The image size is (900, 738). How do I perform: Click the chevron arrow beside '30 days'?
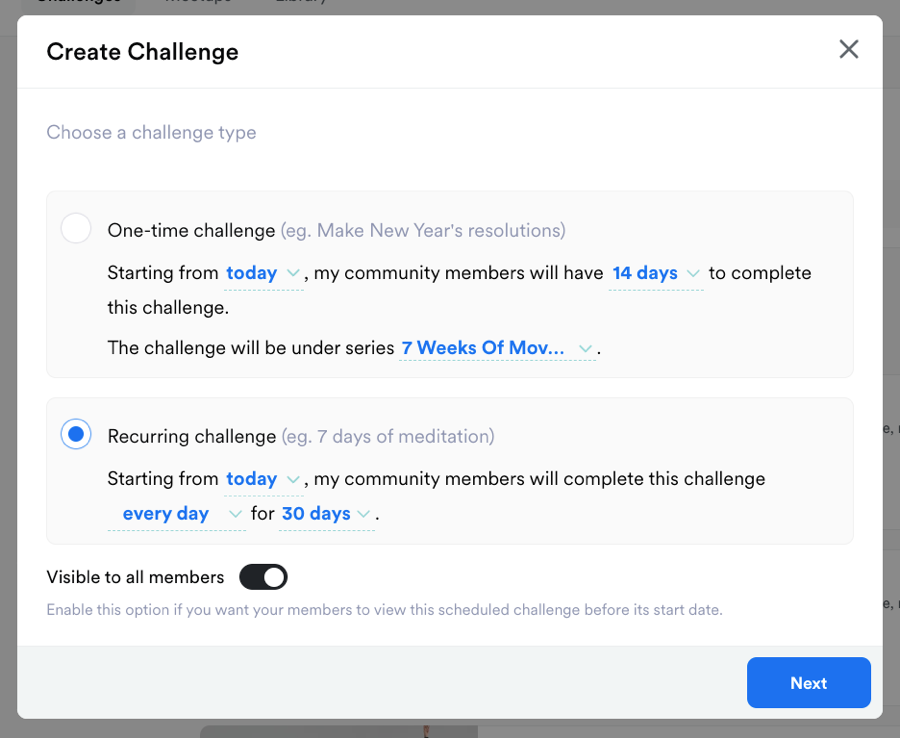364,514
